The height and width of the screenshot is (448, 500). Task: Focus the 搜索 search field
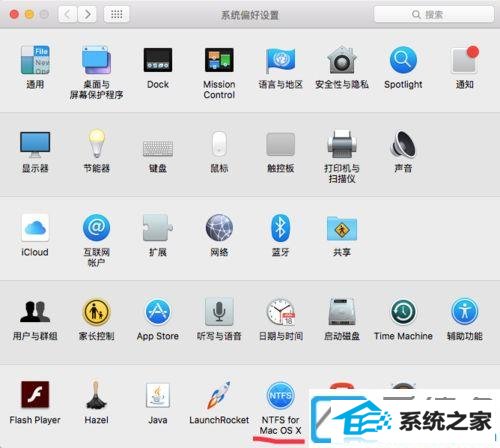pyautogui.click(x=434, y=14)
